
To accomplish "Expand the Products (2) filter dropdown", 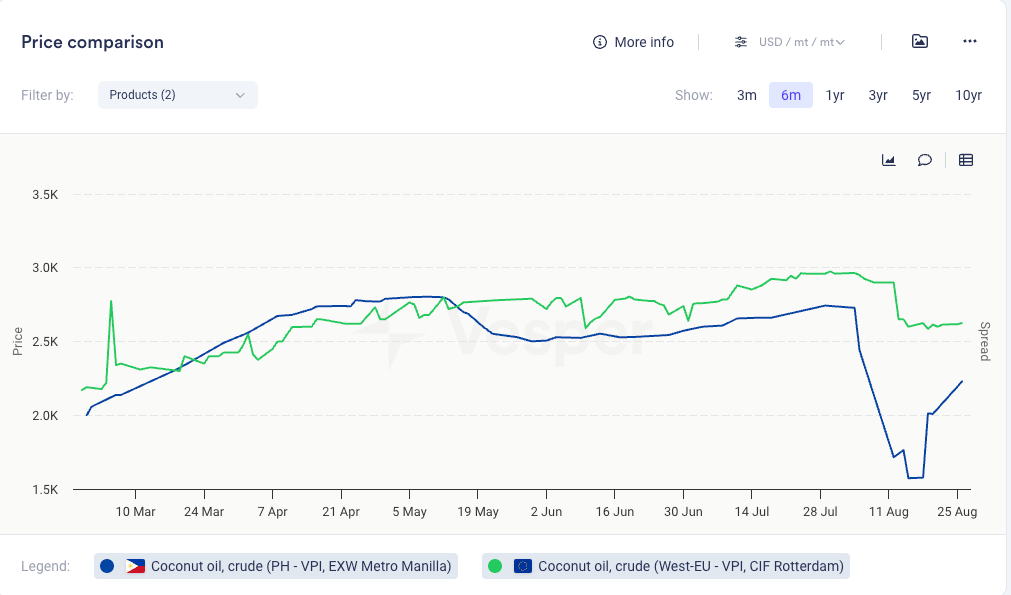I will point(178,95).
